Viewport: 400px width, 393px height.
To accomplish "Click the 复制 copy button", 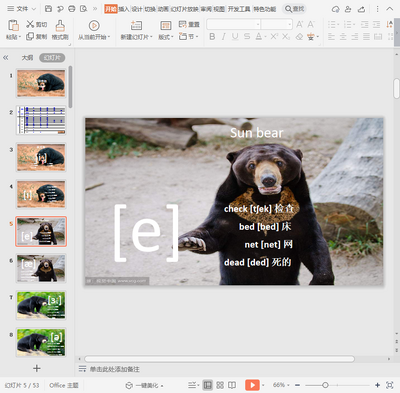I will pyautogui.click(x=37, y=36).
